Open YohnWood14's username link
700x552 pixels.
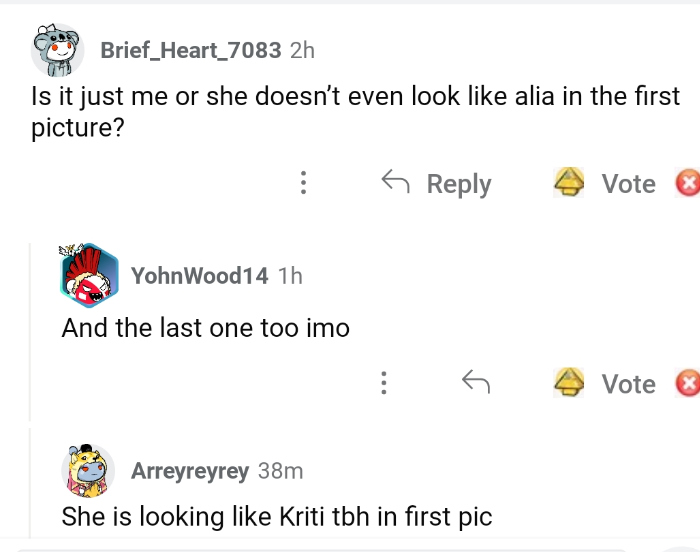coord(200,276)
